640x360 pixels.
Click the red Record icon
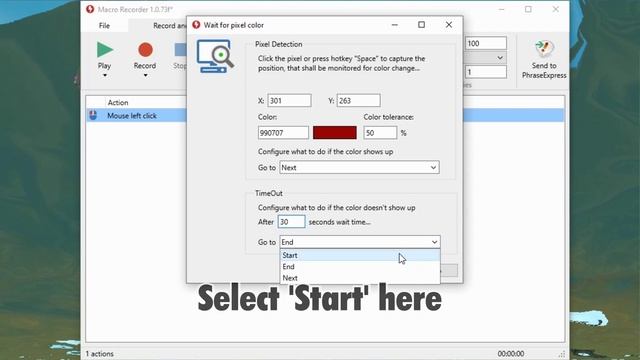[145, 50]
